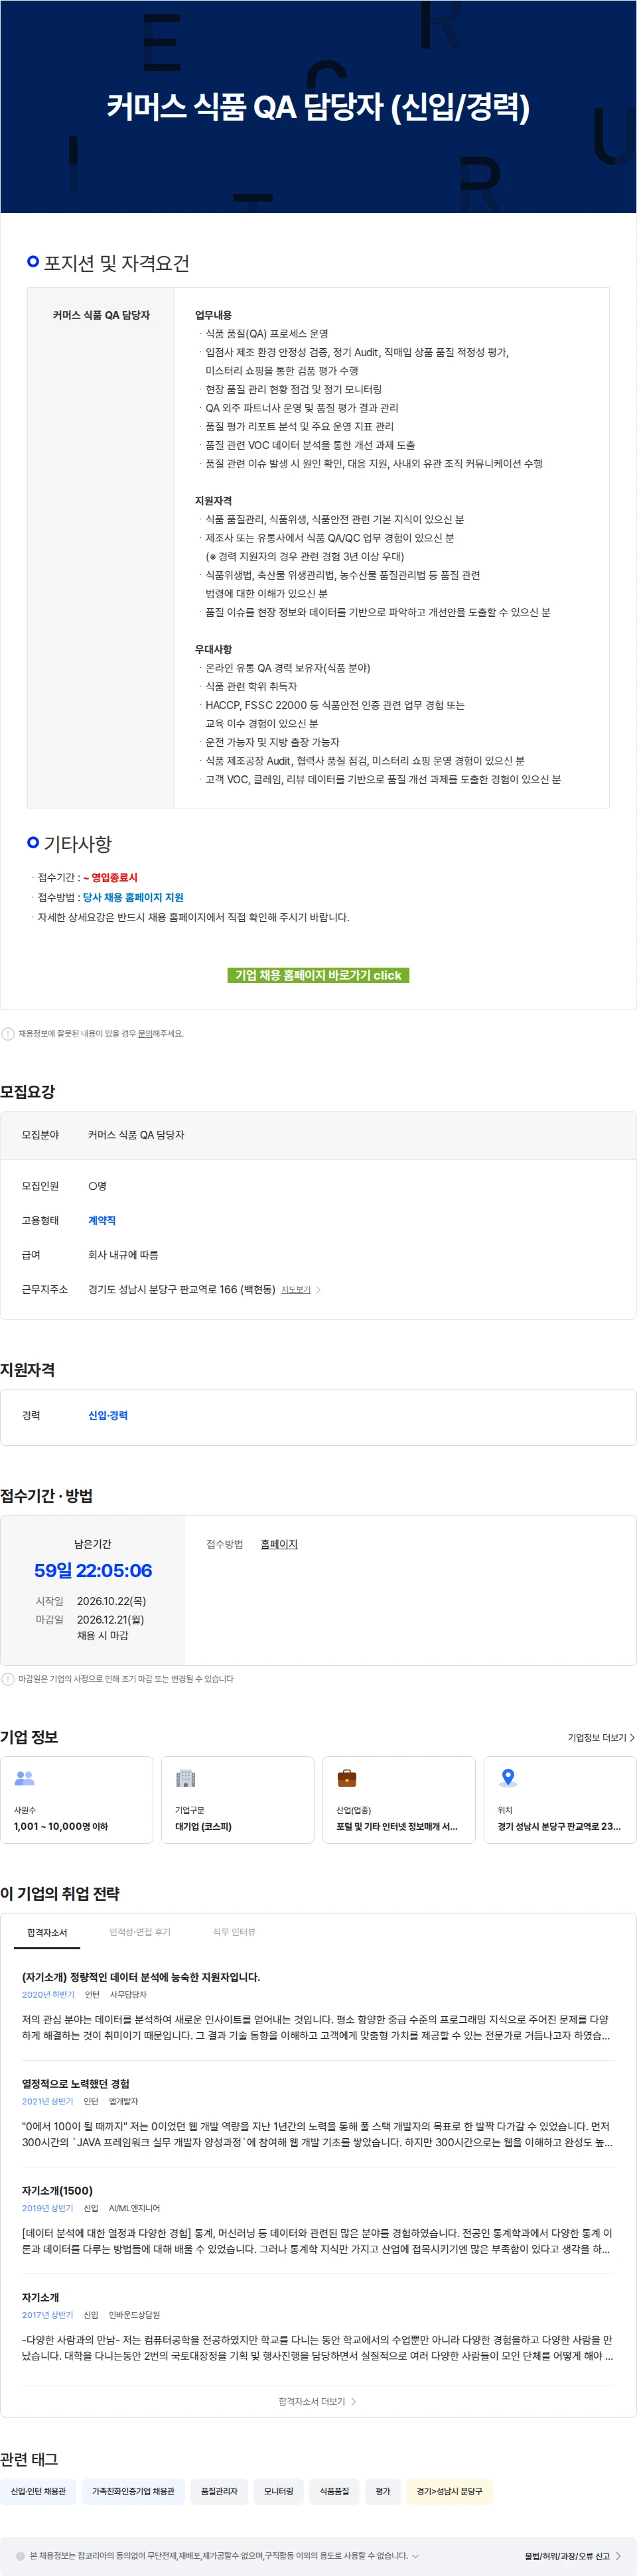Click the work address 판교역로 166 text

pos(181,1290)
